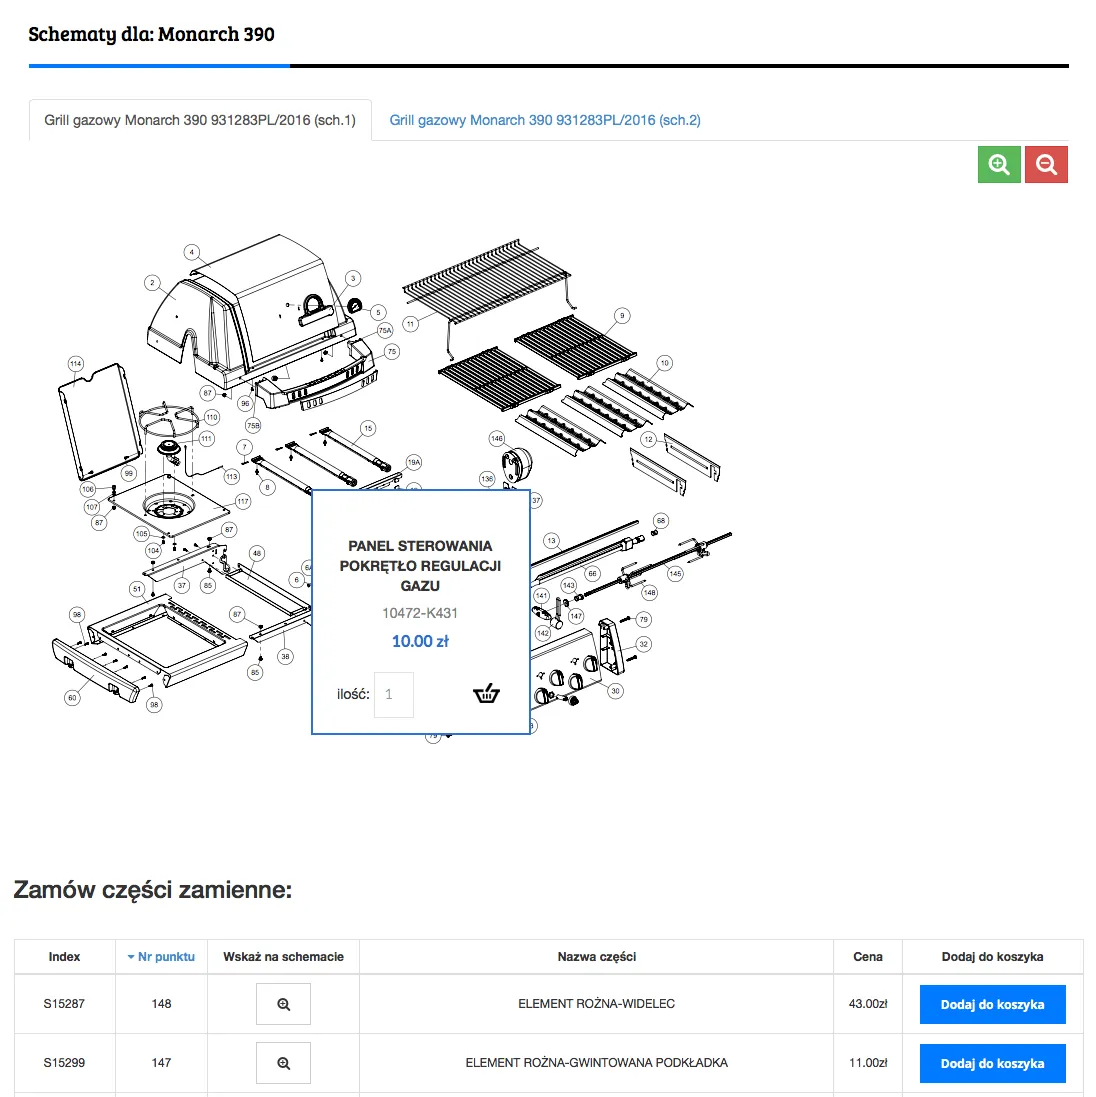Click the index cell S15287
Viewport: 1096px width, 1097px height.
tap(64, 1004)
